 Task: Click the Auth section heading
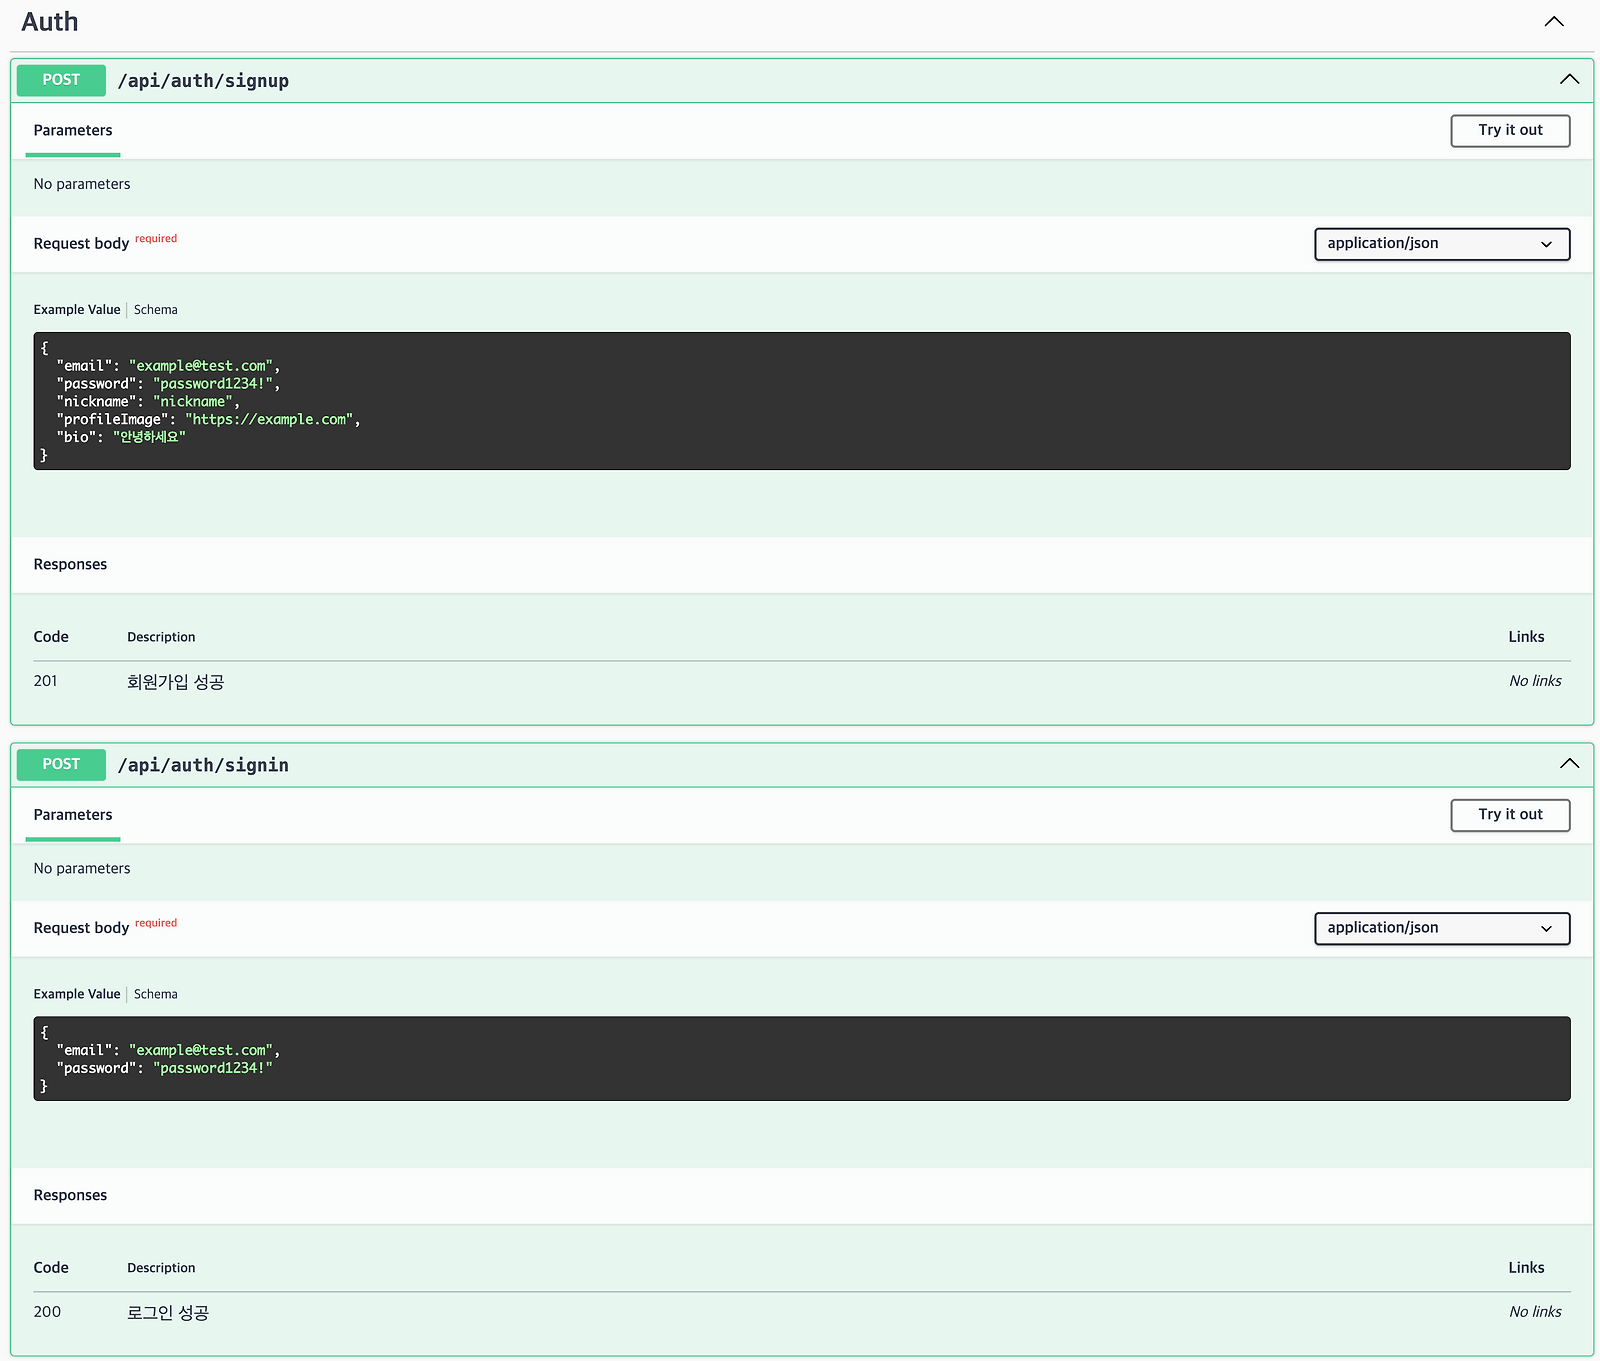coord(50,22)
